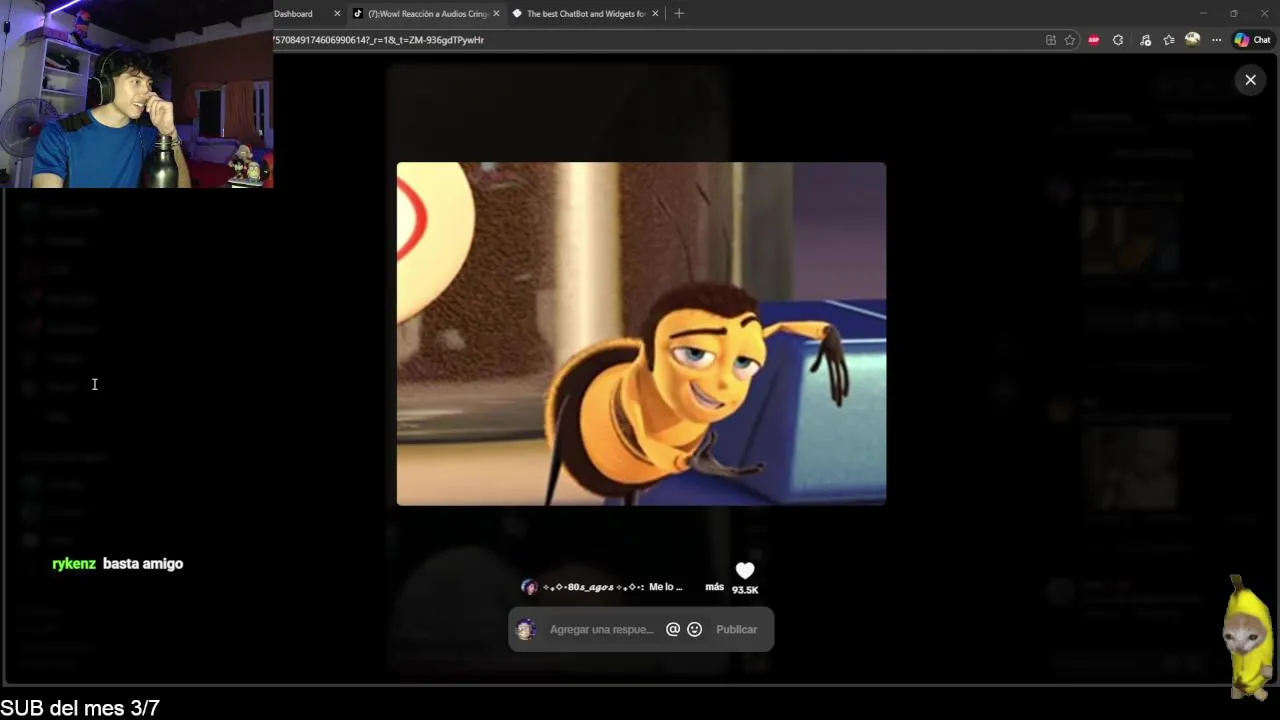Image resolution: width=1280 pixels, height=720 pixels.
Task: Click the browser address bar URL
Action: click(380, 40)
